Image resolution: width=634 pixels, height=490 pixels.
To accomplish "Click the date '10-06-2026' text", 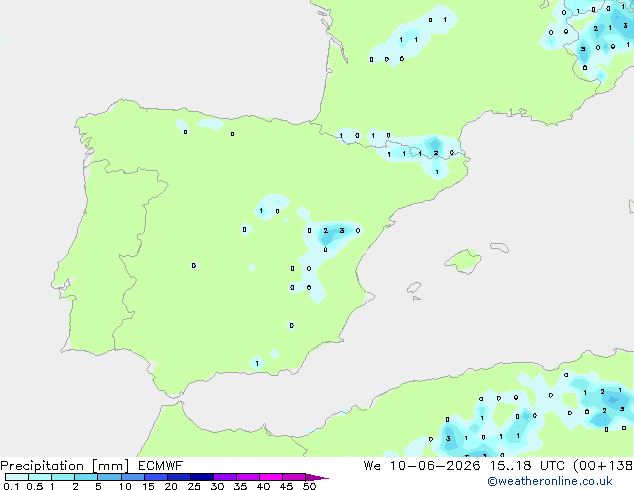I will click(435, 466).
